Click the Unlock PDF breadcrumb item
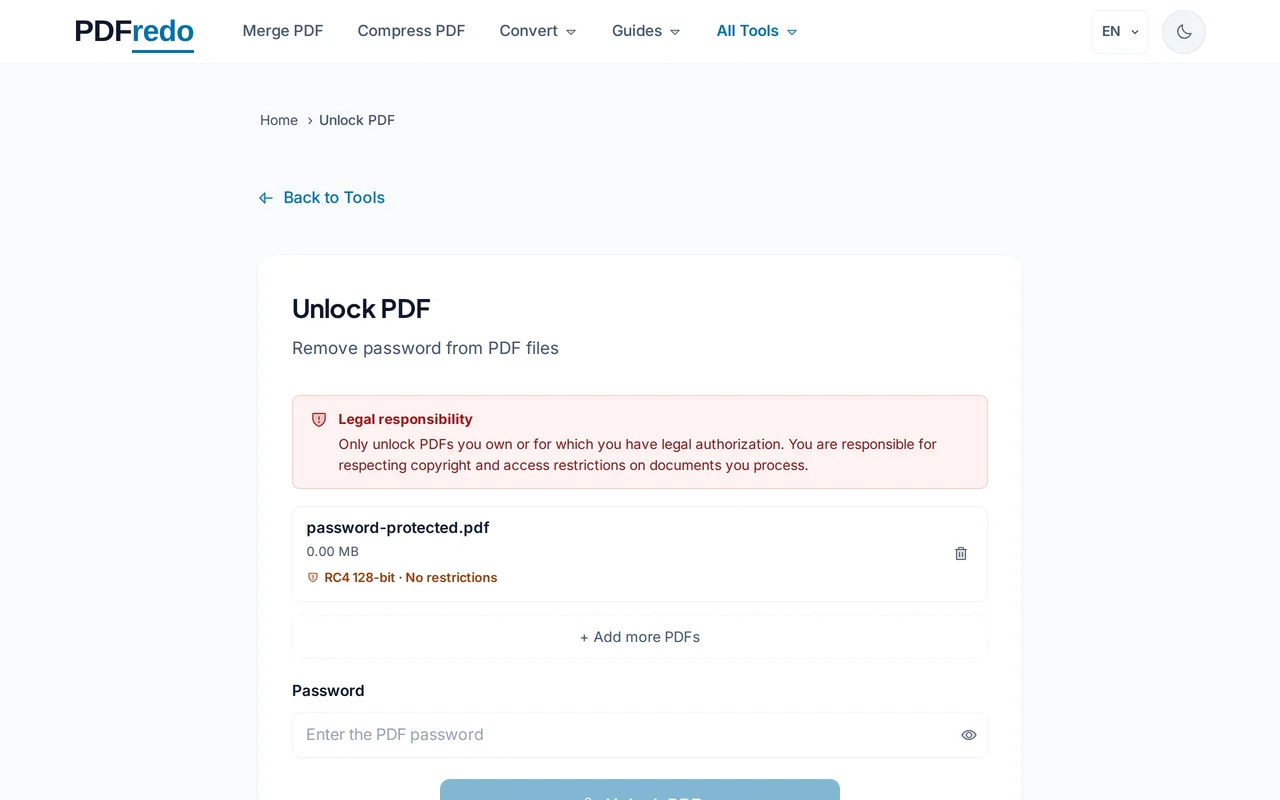Image resolution: width=1280 pixels, height=800 pixels. [x=357, y=120]
